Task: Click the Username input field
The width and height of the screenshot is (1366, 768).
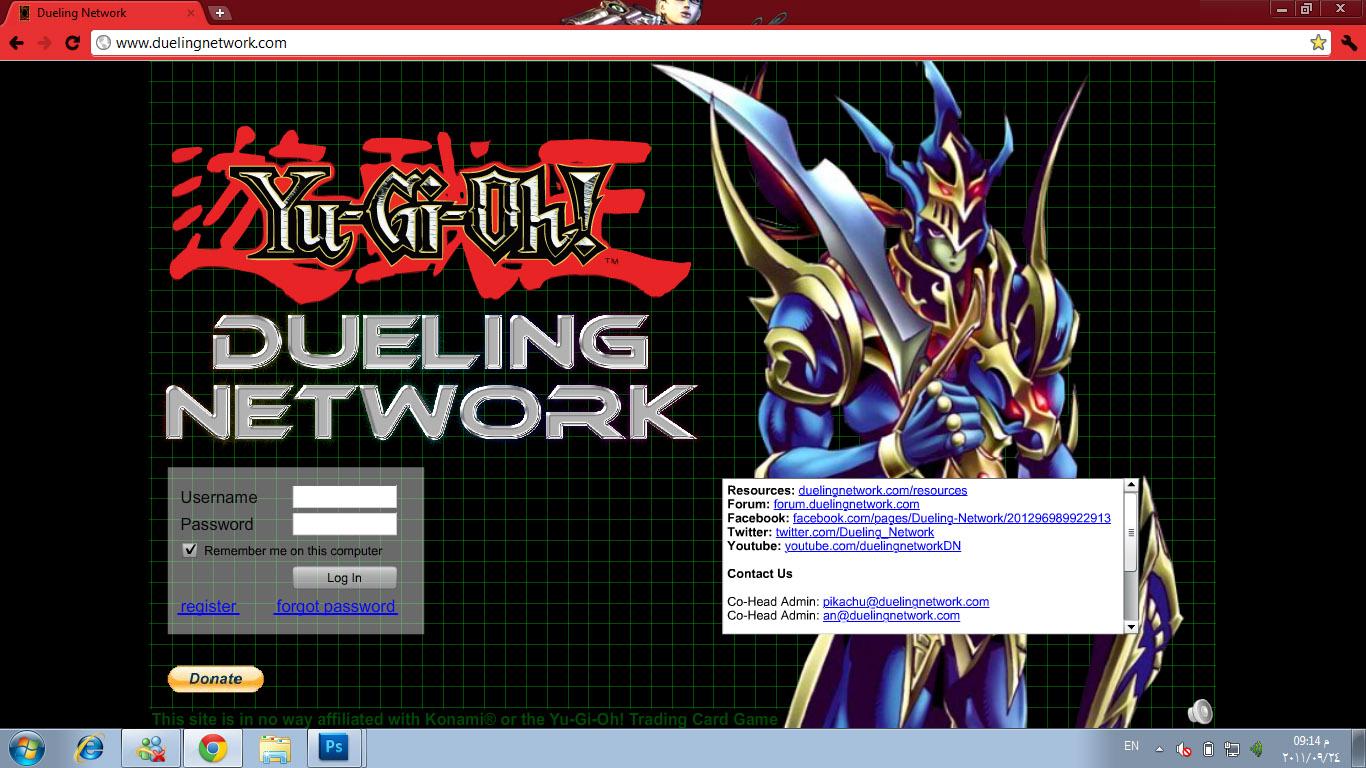Action: tap(344, 497)
